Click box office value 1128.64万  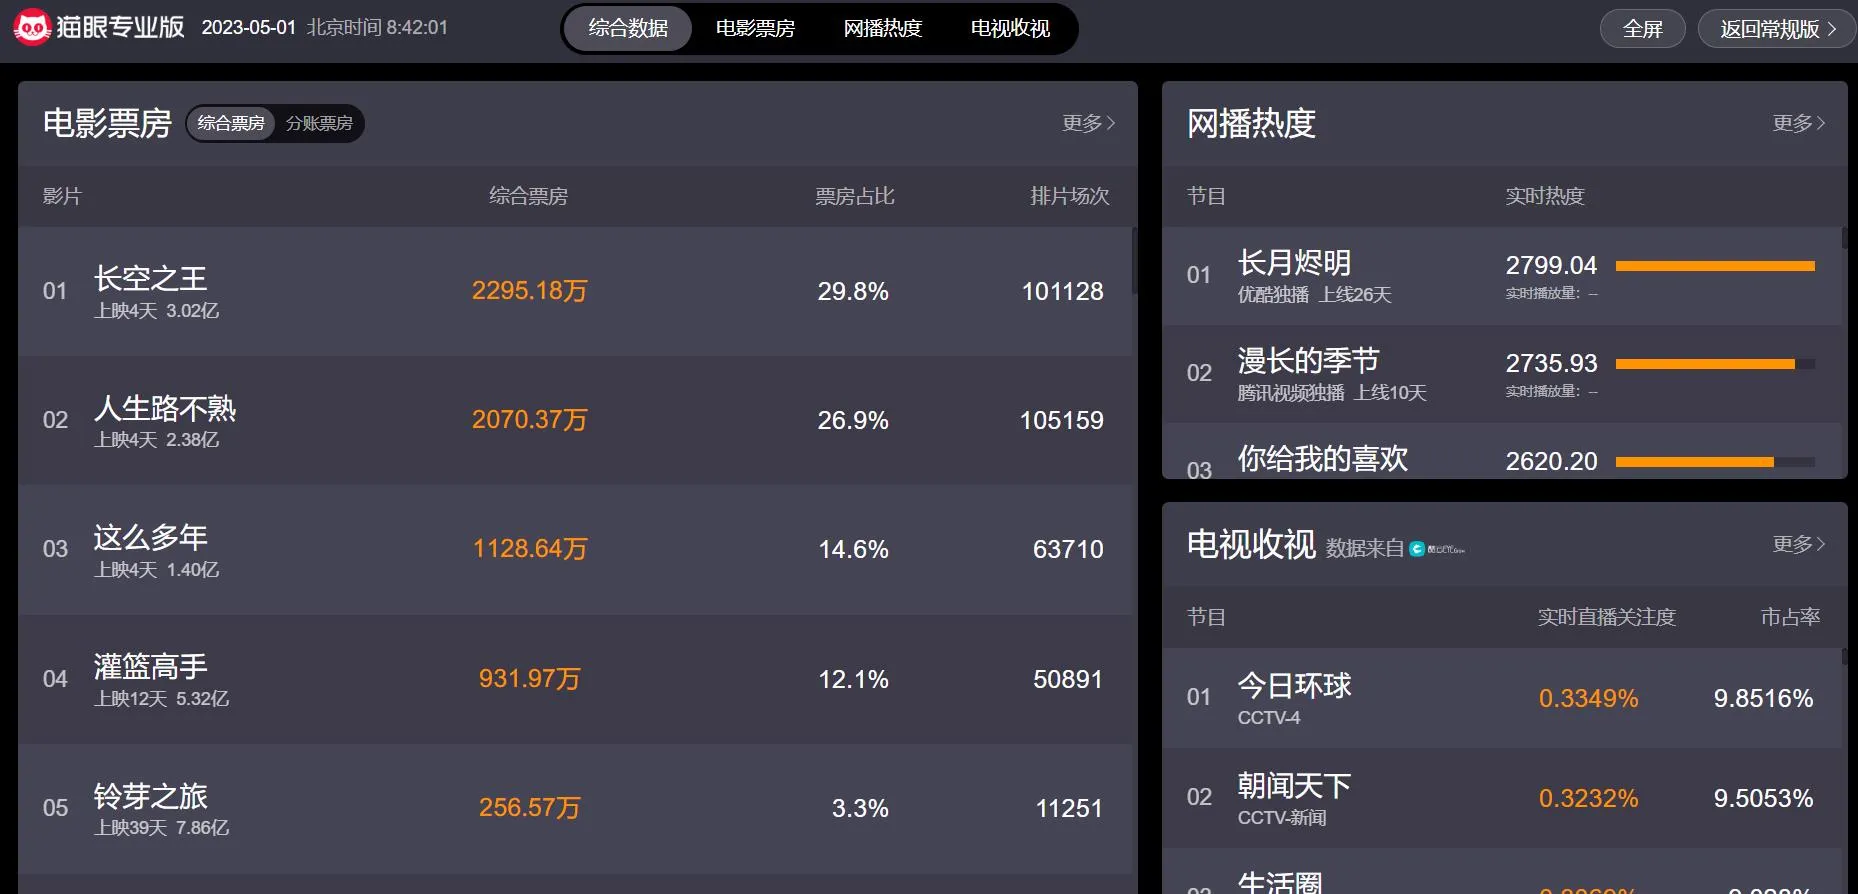point(530,549)
